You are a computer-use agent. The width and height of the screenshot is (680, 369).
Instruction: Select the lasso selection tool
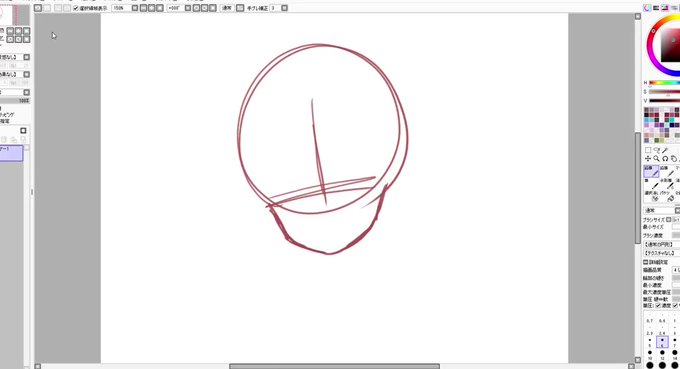tap(656, 150)
